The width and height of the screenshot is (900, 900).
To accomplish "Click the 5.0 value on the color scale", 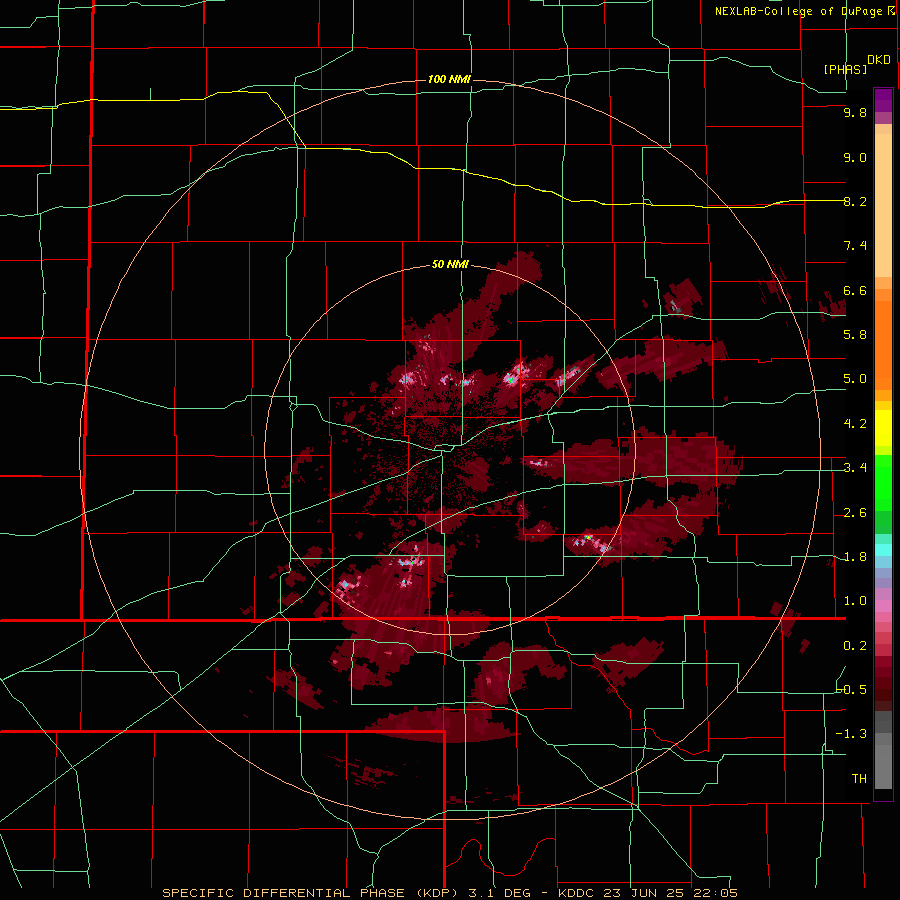I will pyautogui.click(x=855, y=379).
